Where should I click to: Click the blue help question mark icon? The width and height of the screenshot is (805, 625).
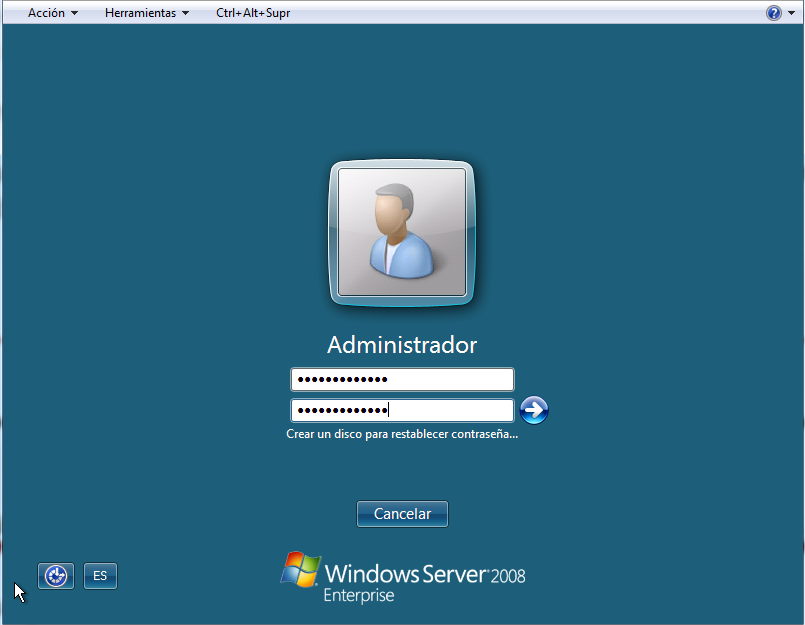click(x=773, y=13)
